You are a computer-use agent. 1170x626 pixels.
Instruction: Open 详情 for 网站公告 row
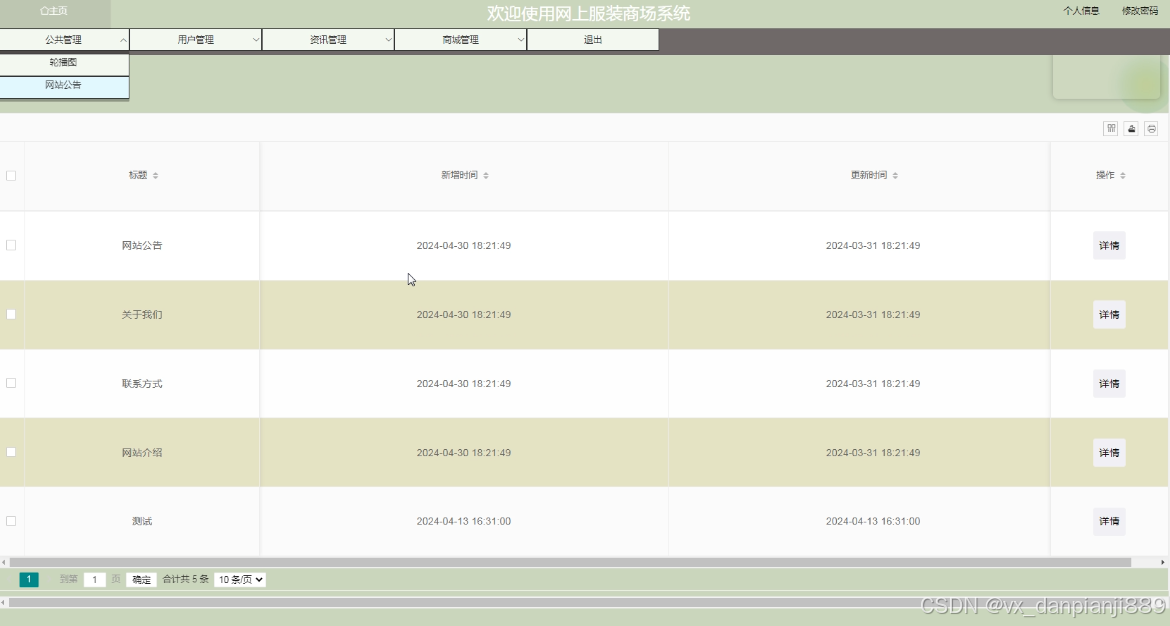[1109, 245]
